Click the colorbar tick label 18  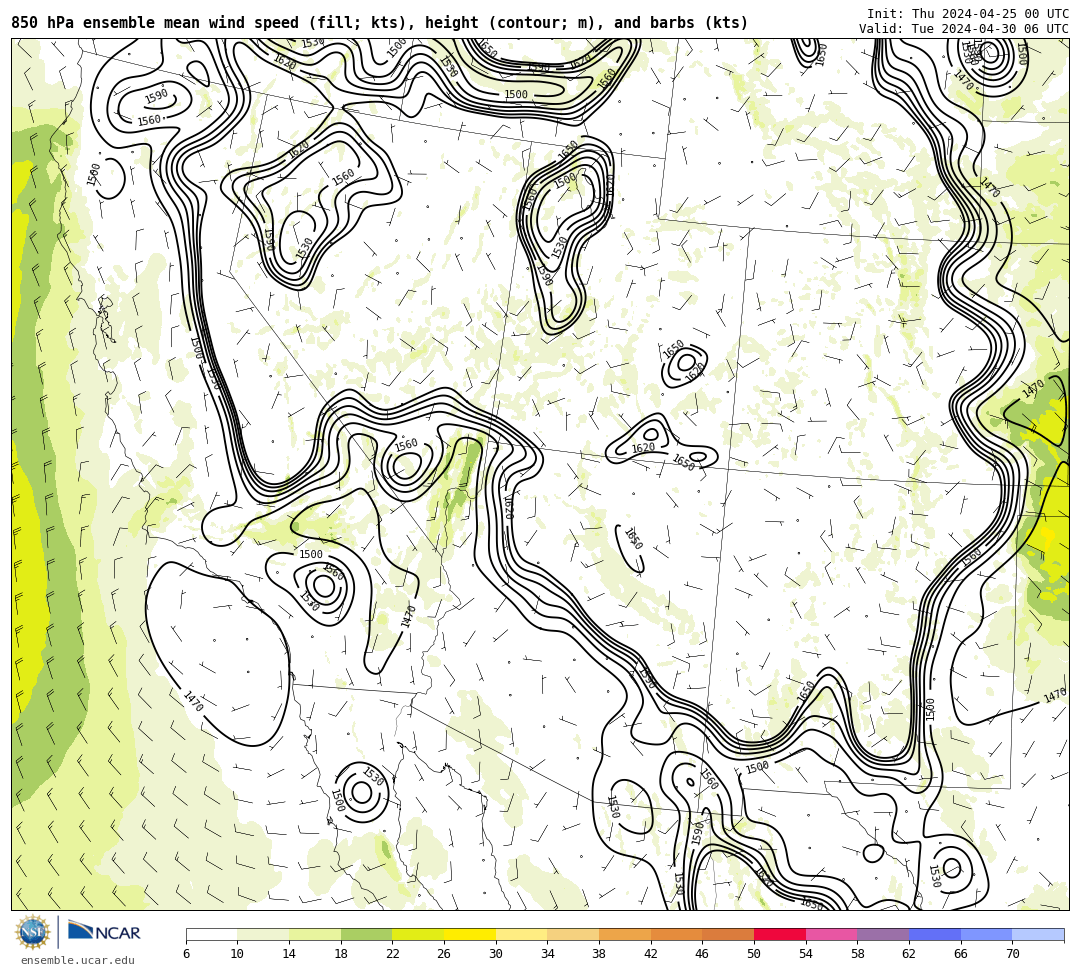tap(341, 954)
